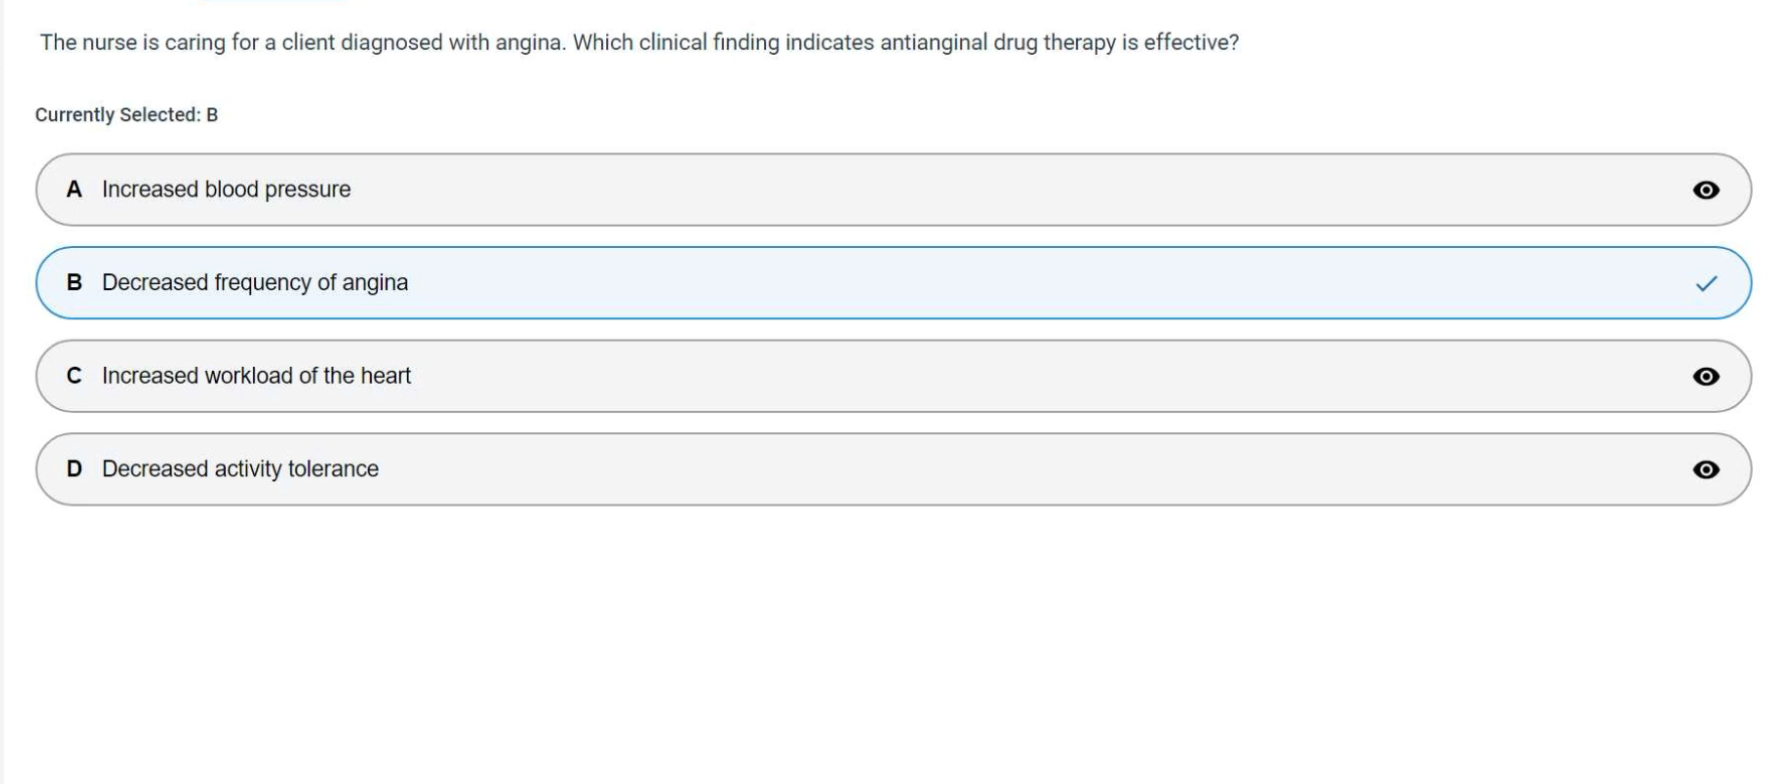The width and height of the screenshot is (1771, 784).
Task: Click the bold letter C answer label
Action: click(74, 375)
